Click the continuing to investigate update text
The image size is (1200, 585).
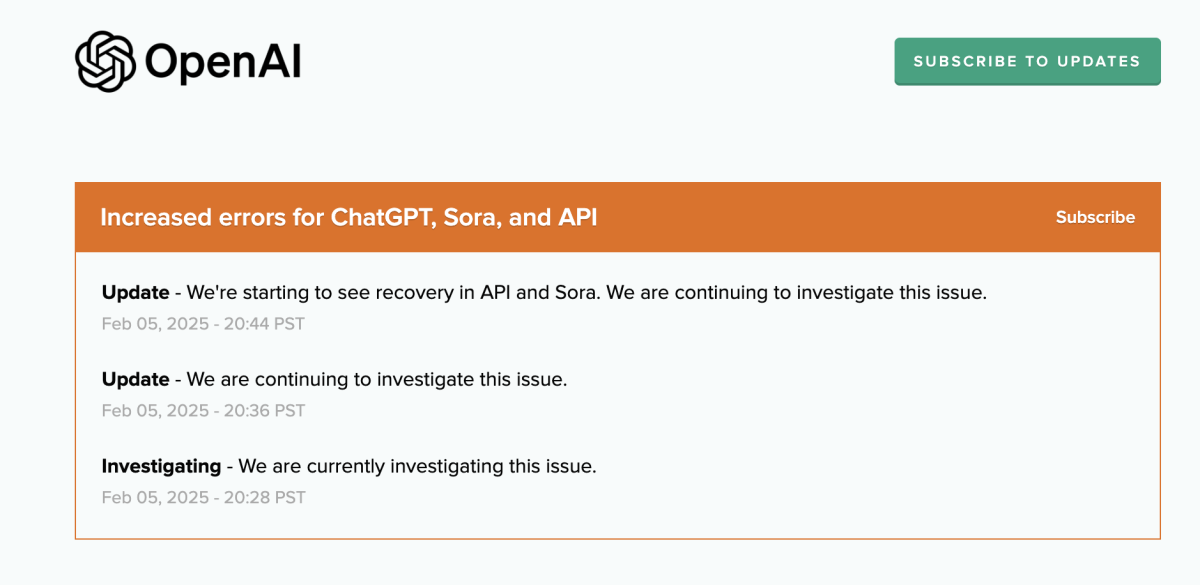(x=377, y=380)
